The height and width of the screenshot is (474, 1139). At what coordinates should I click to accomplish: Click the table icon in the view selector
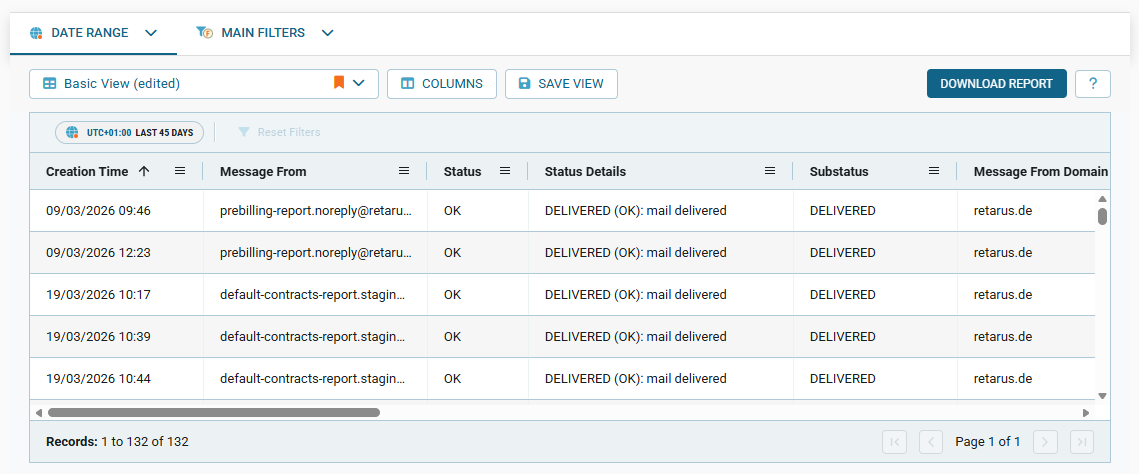click(49, 83)
